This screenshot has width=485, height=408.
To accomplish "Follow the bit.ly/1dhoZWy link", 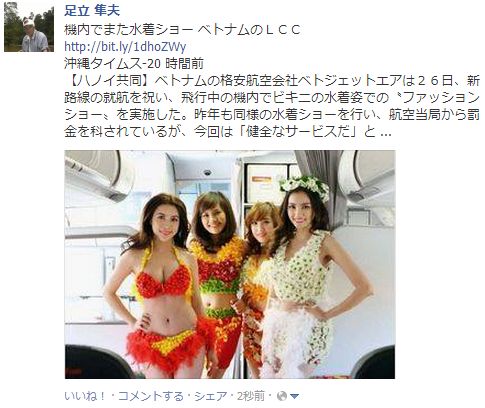I will (x=125, y=47).
